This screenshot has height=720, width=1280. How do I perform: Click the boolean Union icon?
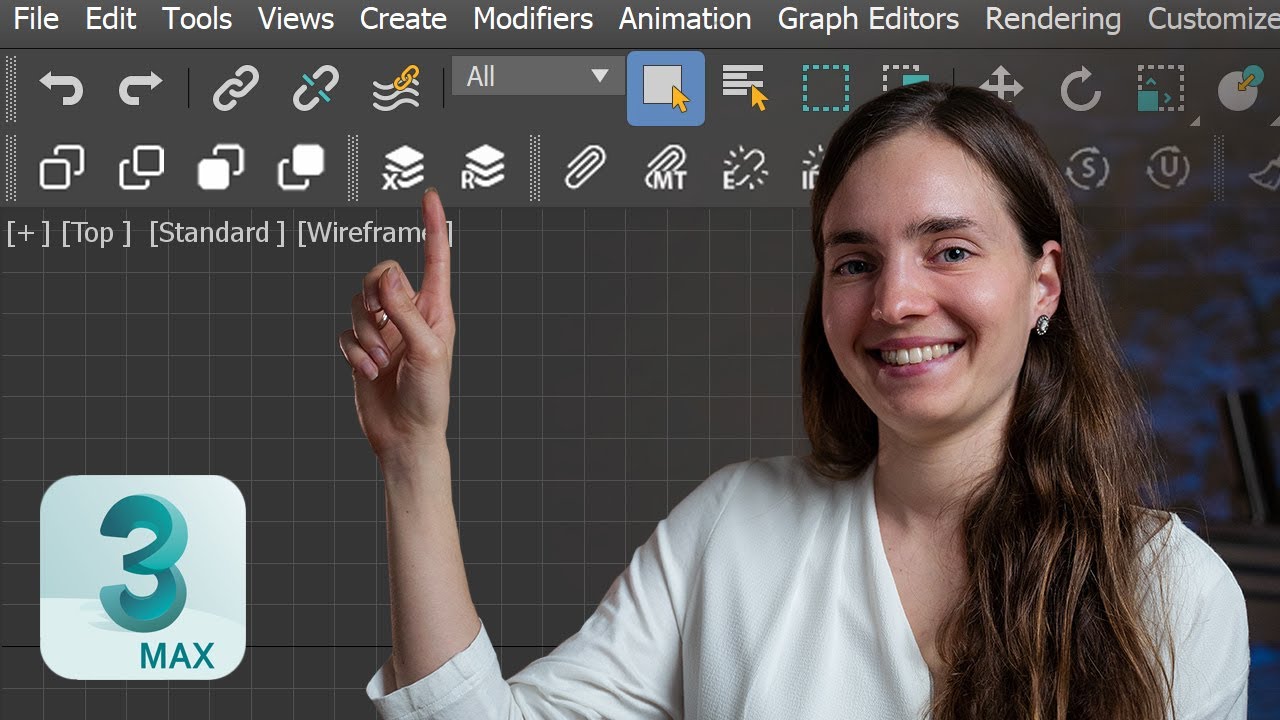click(62, 168)
